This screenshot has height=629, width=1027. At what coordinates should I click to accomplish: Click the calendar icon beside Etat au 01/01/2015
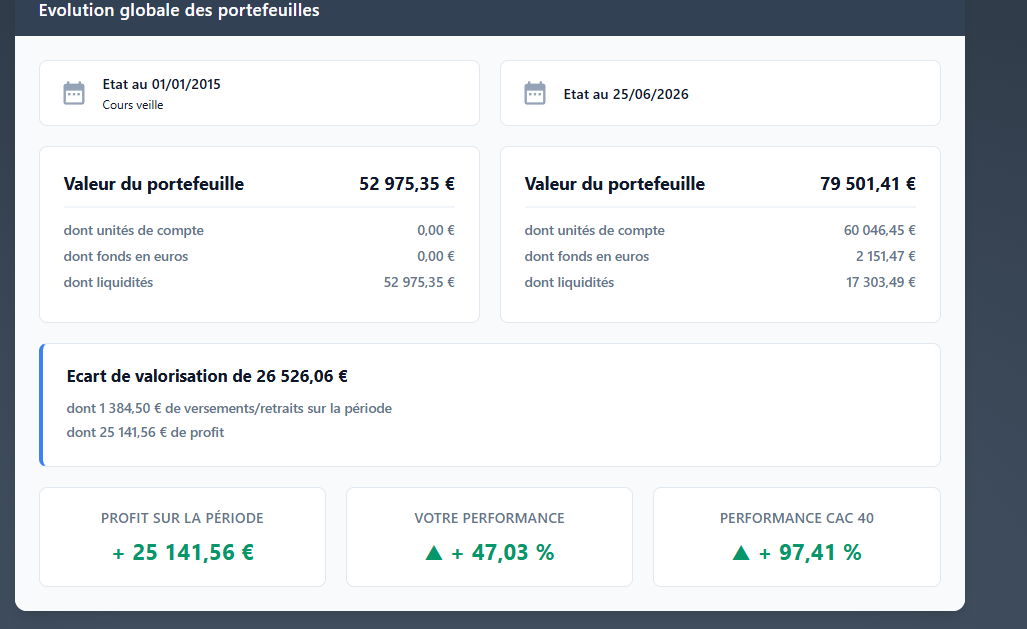[x=74, y=93]
